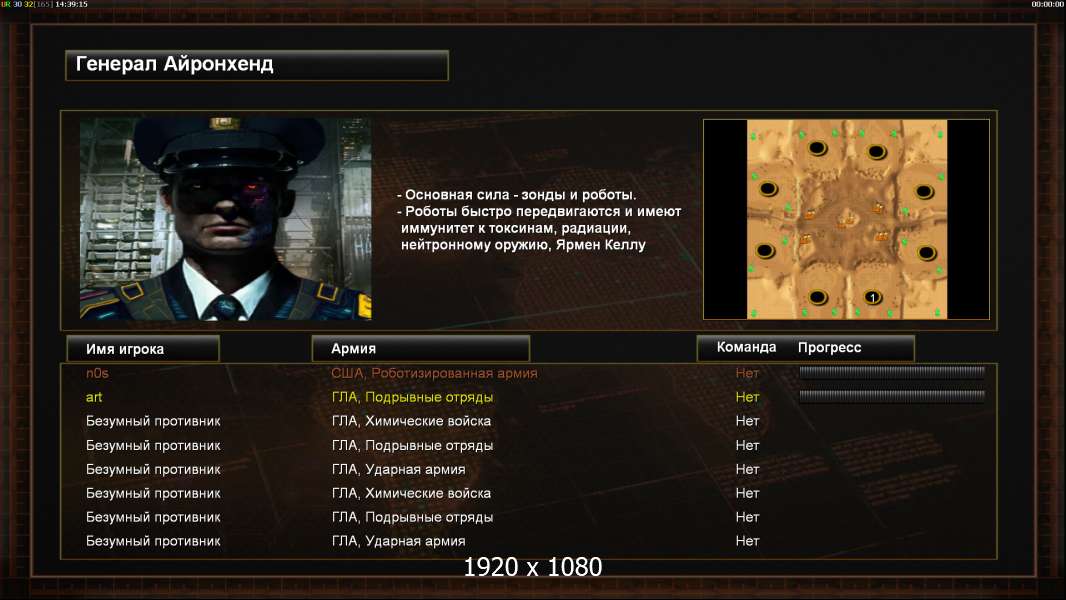Click start position marked 1 on minimap
This screenshot has height=600, width=1066.
(x=873, y=297)
